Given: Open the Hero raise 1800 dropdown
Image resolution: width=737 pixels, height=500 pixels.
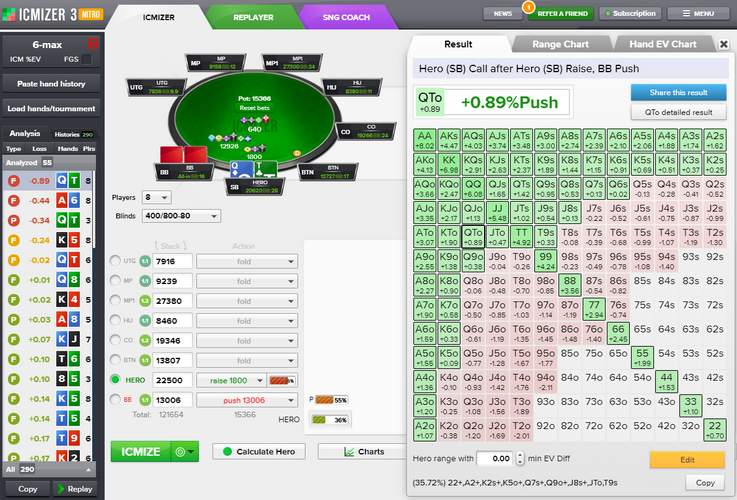Looking at the screenshot, I should click(231, 380).
